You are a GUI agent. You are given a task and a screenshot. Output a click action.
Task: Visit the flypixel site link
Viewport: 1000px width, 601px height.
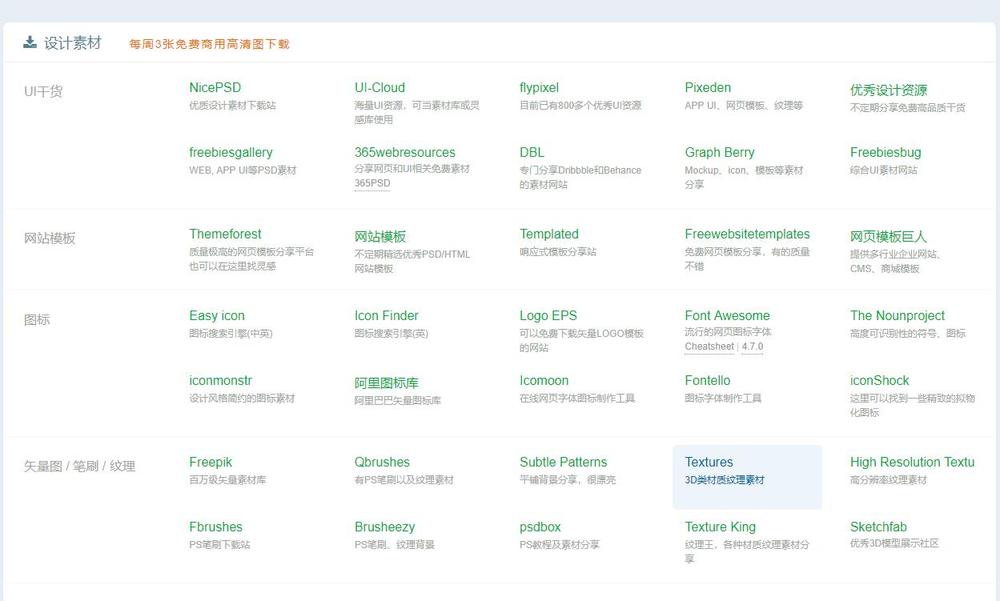[539, 87]
